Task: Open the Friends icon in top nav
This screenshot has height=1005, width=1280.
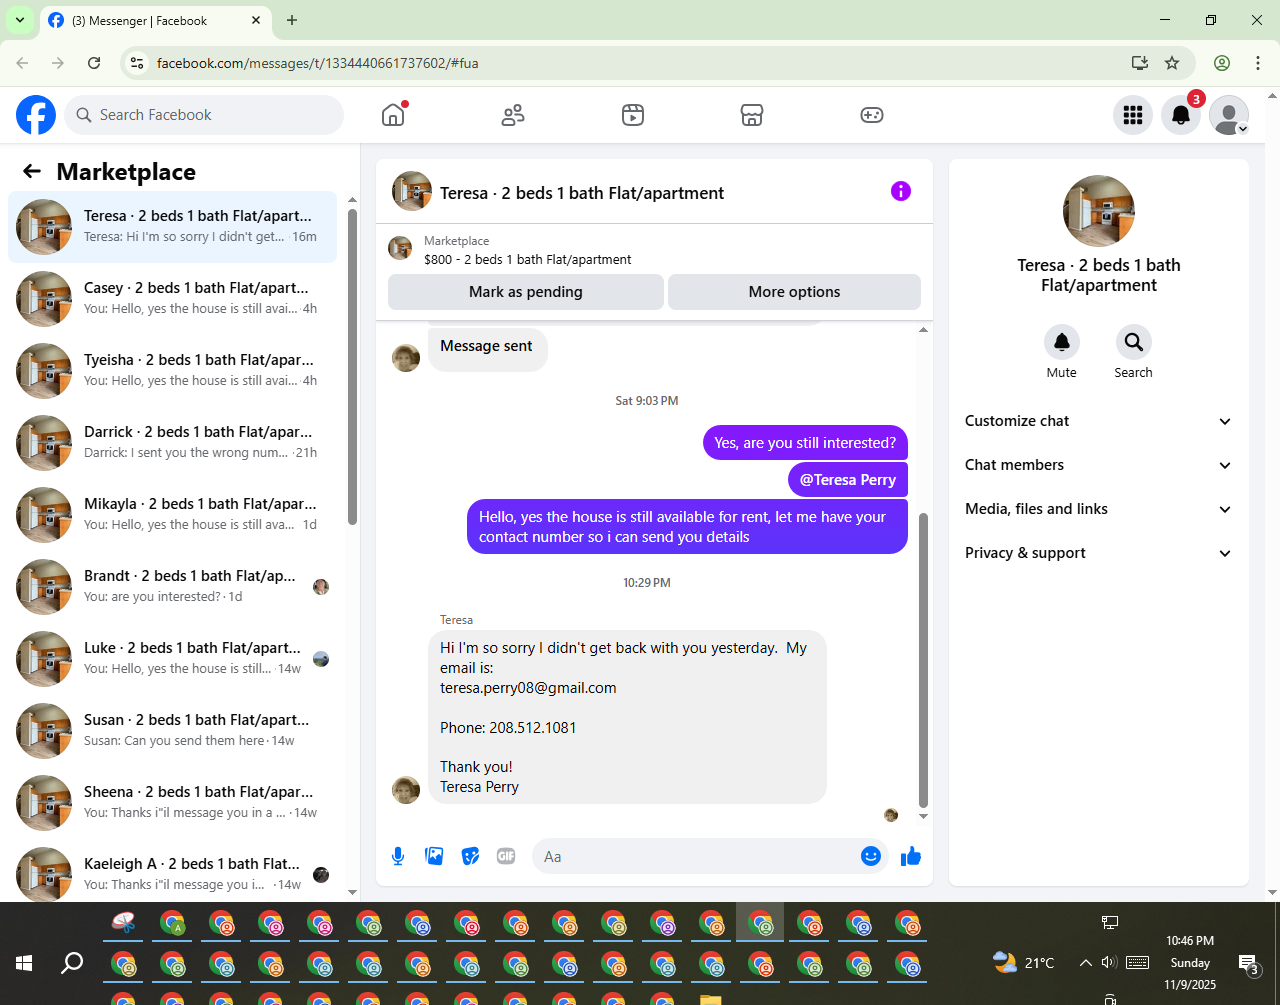Action: coord(513,115)
